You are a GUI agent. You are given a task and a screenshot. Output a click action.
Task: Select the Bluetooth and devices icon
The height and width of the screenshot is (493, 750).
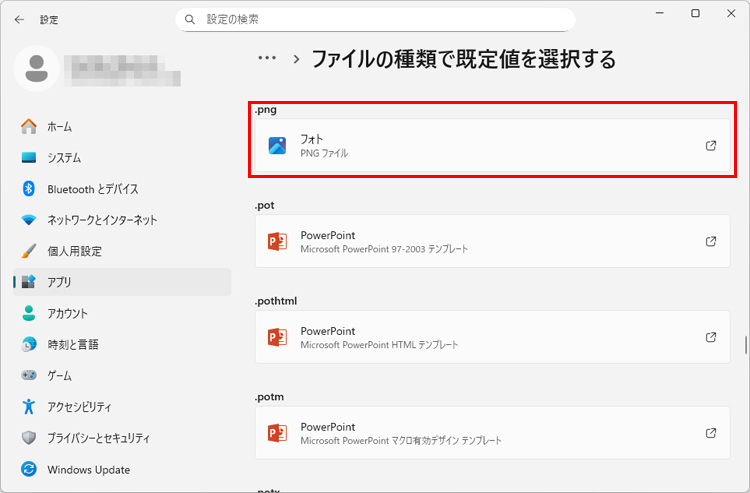[x=29, y=189]
